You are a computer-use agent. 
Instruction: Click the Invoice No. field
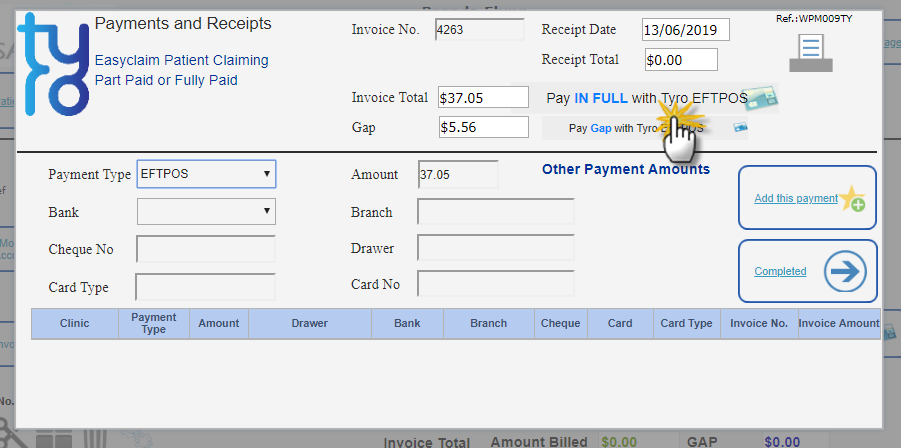(479, 29)
